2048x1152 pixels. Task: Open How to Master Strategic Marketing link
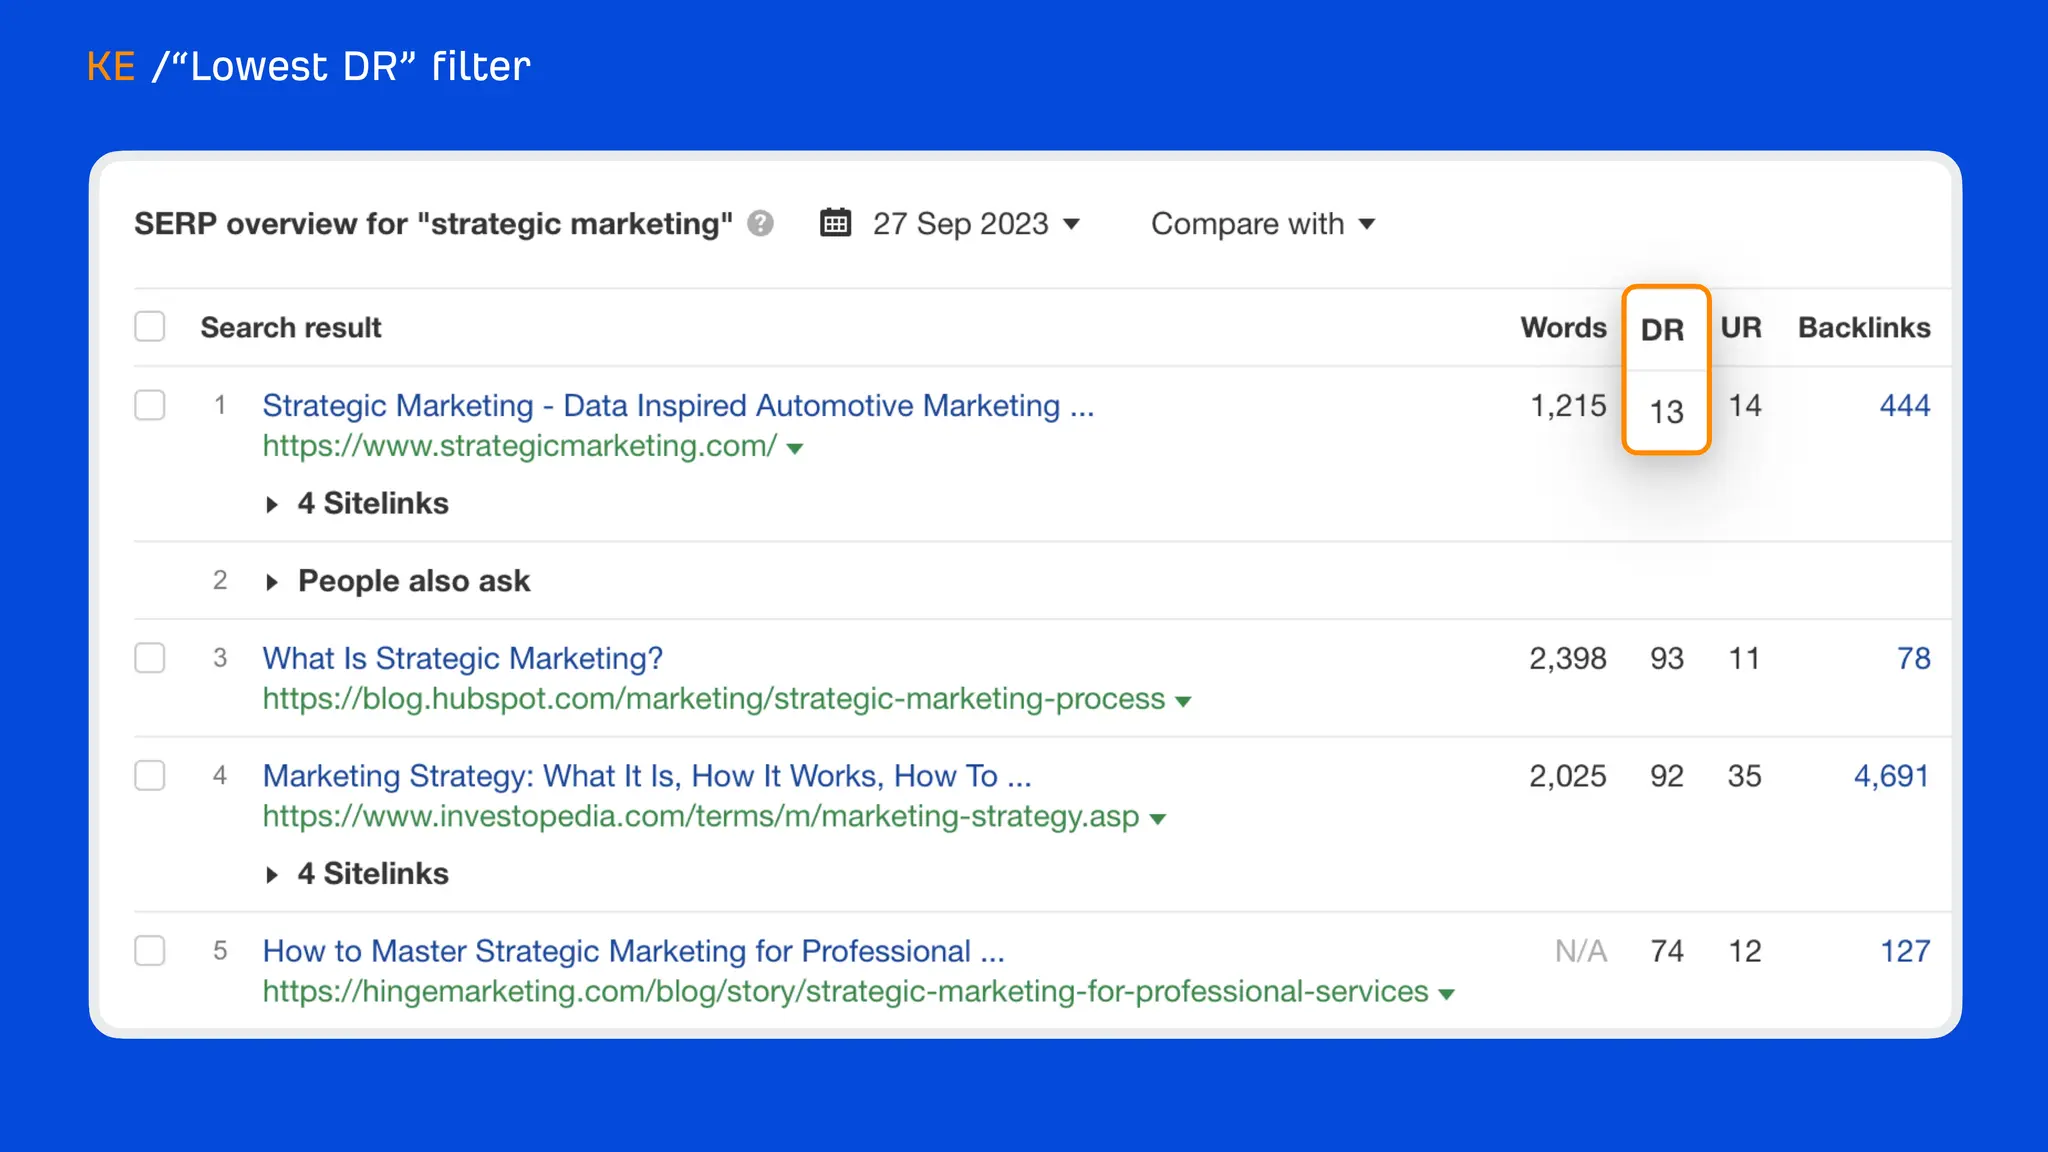[634, 950]
